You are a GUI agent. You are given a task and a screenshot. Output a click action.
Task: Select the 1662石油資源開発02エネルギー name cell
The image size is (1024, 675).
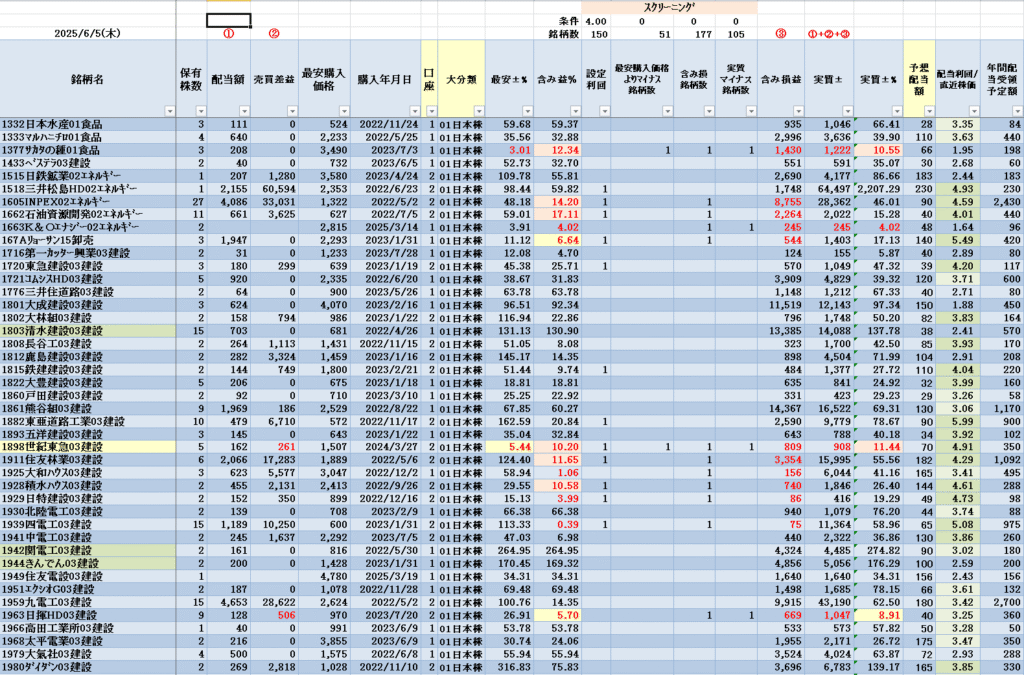[88, 214]
